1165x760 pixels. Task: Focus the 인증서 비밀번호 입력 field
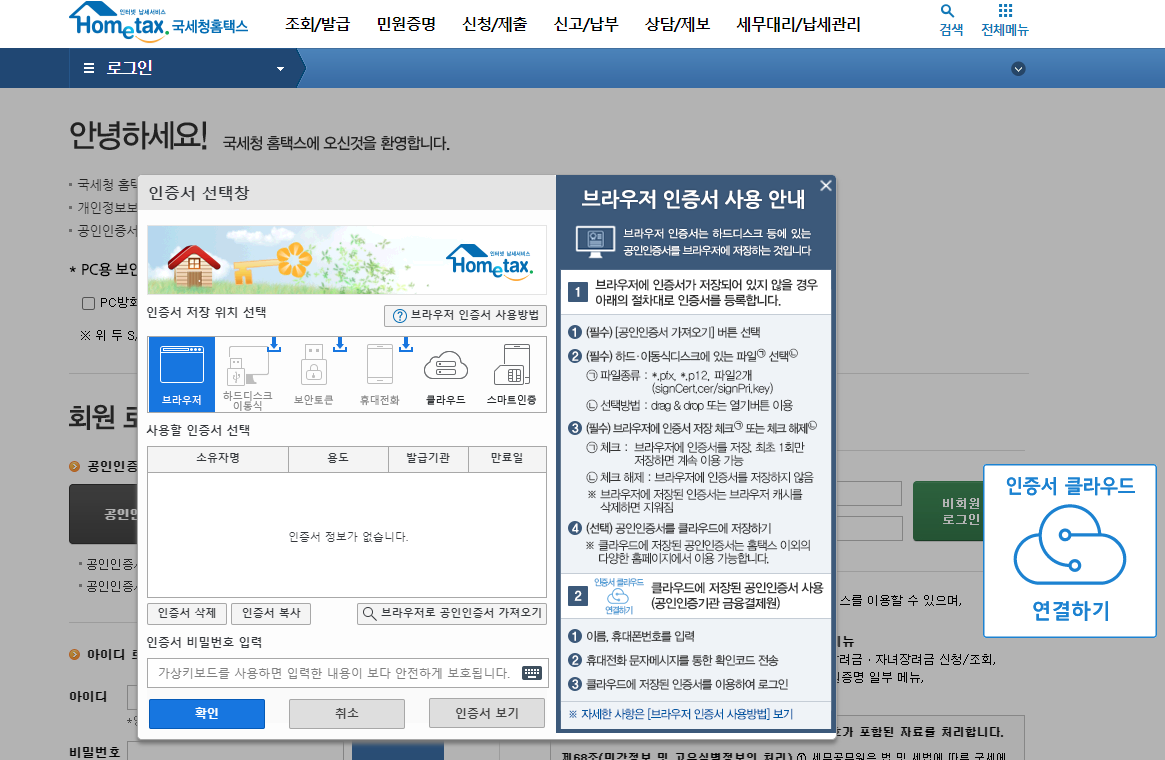(347, 673)
